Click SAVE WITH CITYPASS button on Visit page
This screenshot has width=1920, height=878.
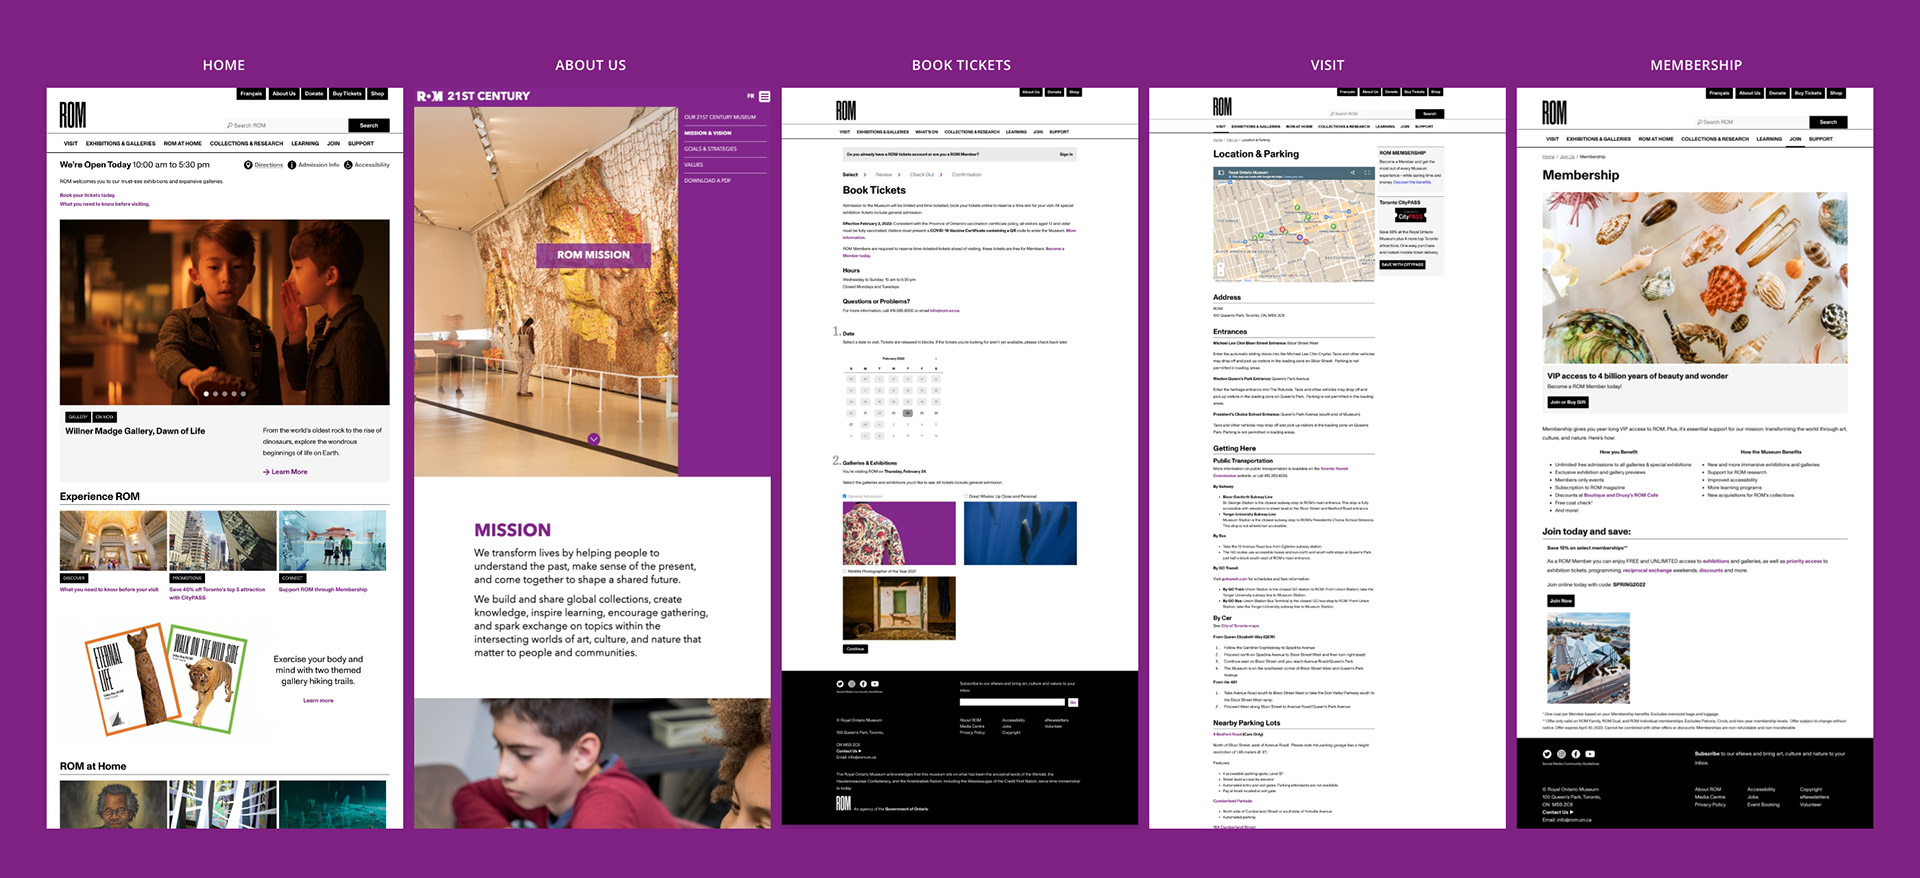pos(1402,265)
